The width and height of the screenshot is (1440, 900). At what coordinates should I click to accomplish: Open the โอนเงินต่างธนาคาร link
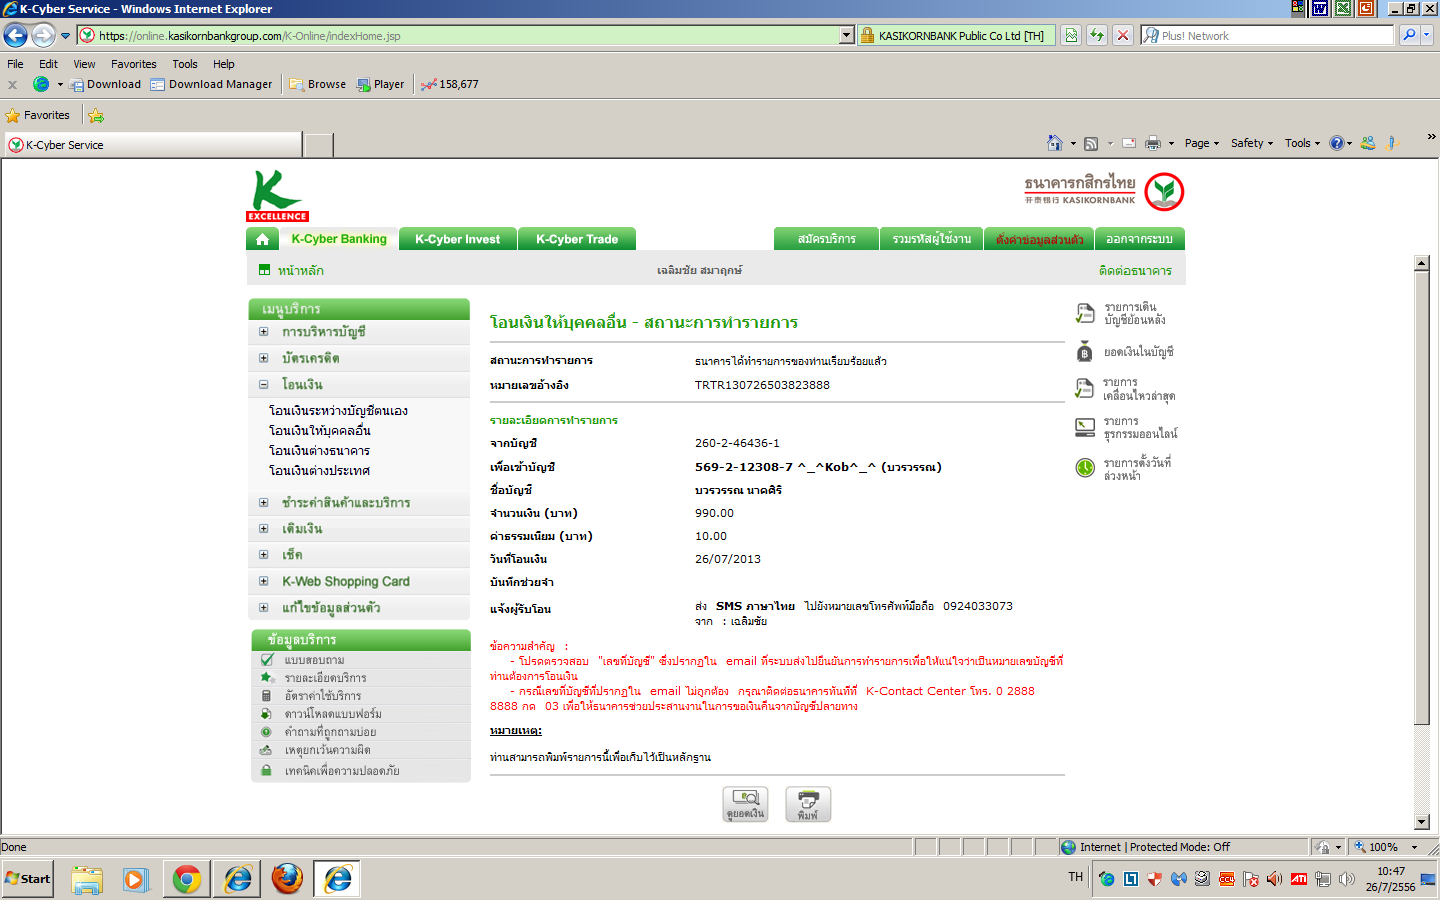click(x=319, y=451)
